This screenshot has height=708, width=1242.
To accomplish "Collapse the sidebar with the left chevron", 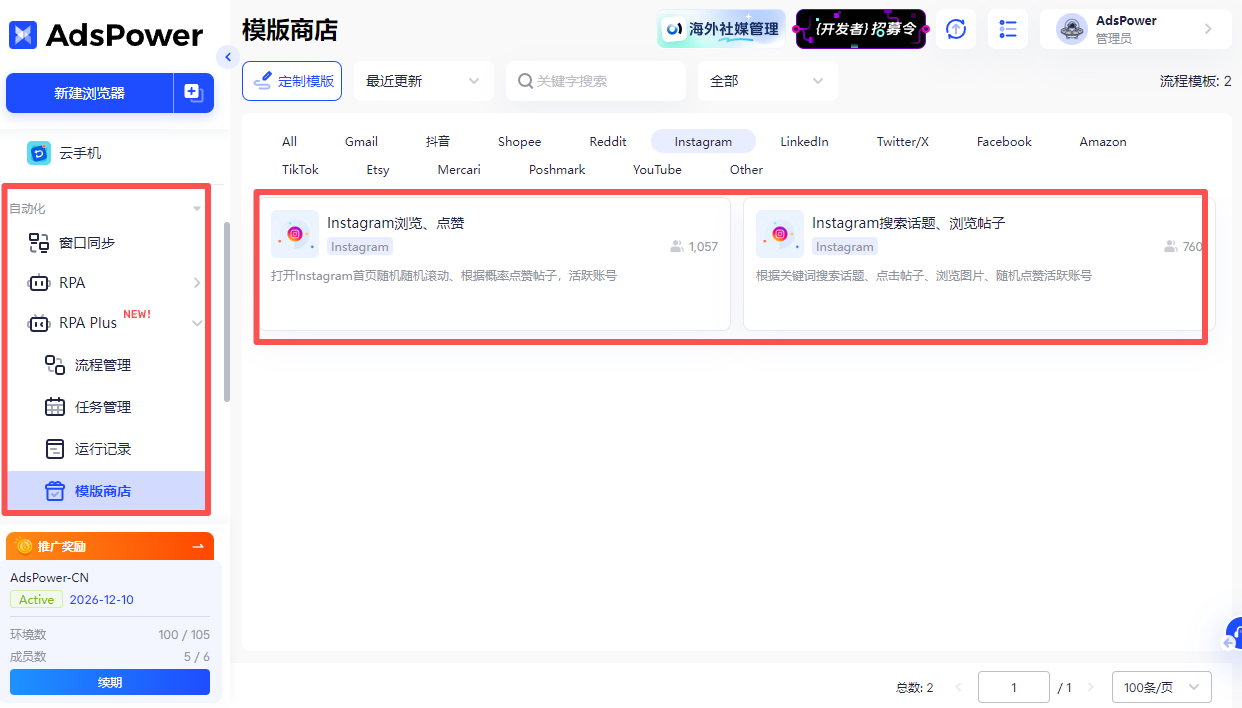I will click(228, 57).
